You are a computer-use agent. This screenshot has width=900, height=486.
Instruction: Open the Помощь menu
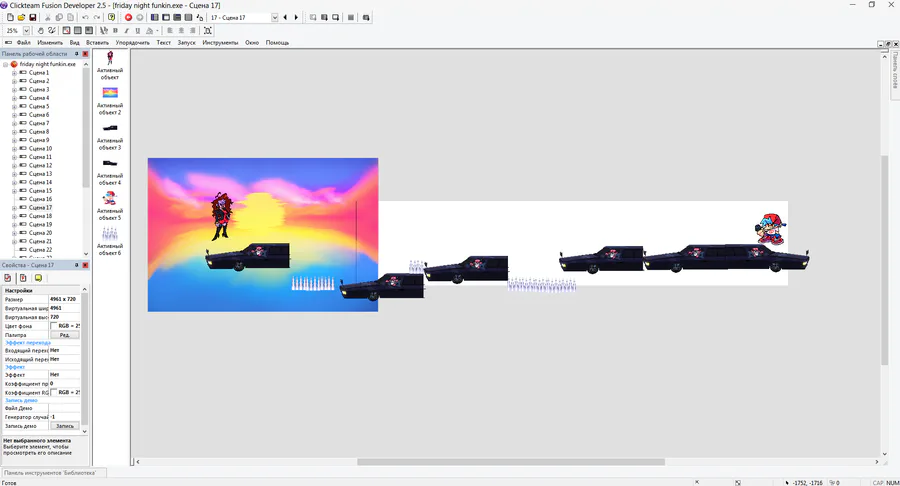(x=277, y=42)
